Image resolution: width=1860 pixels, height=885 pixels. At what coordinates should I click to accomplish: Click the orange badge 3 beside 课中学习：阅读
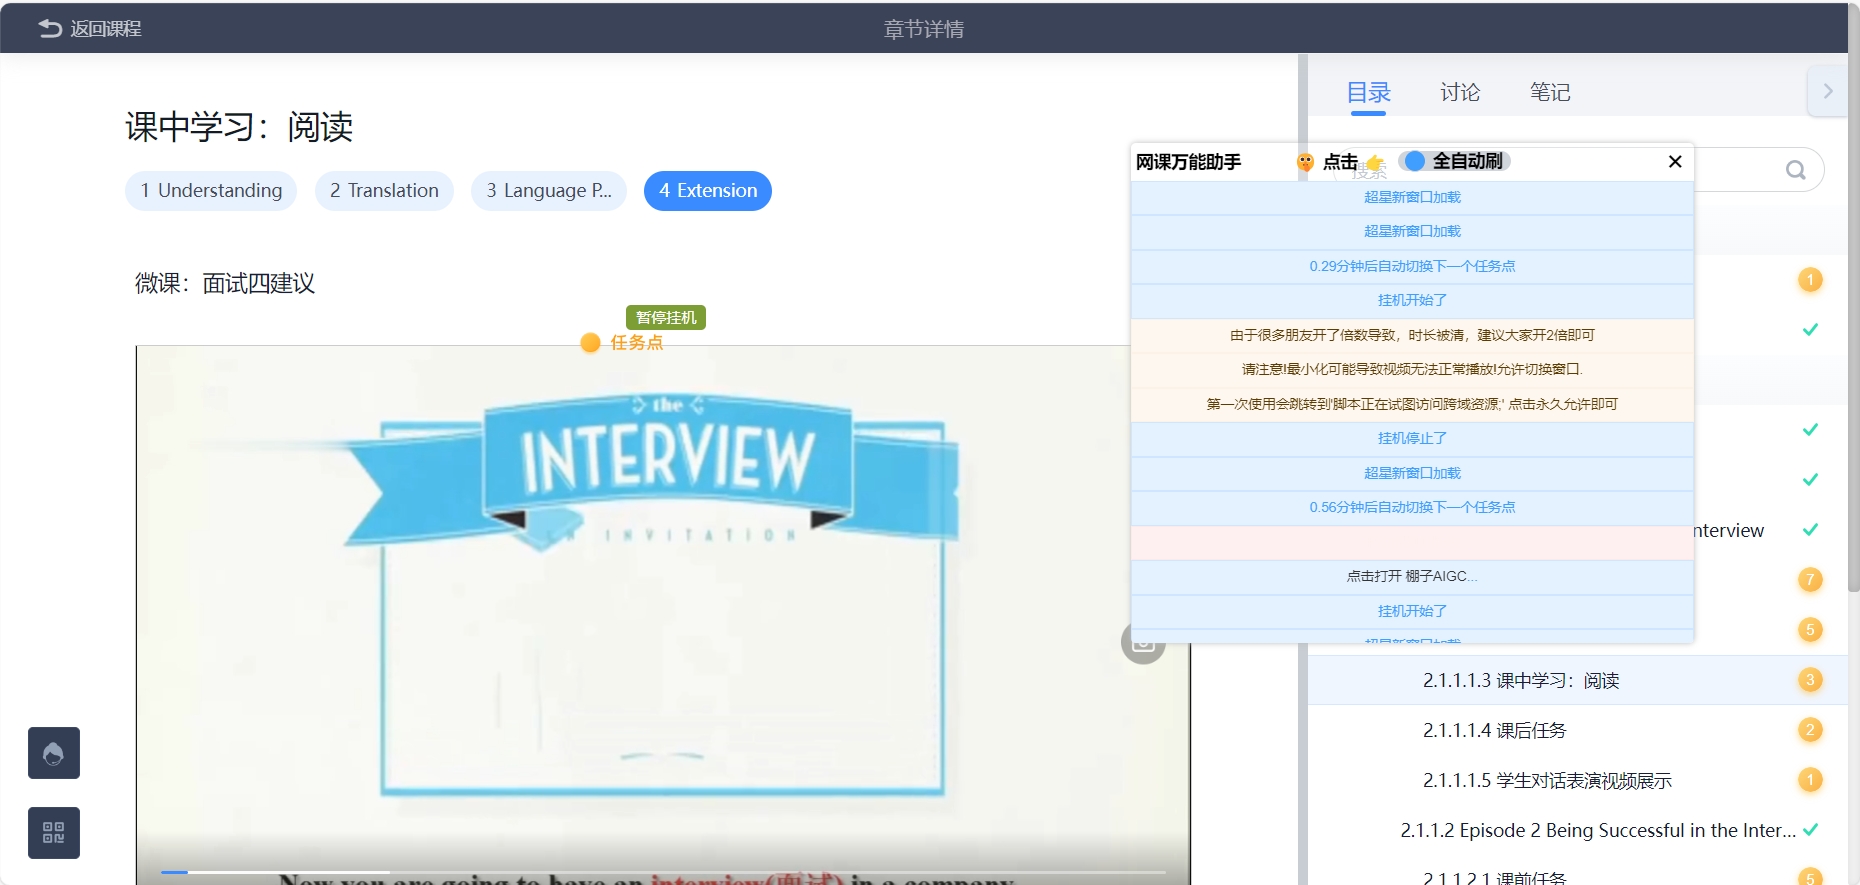(1809, 680)
